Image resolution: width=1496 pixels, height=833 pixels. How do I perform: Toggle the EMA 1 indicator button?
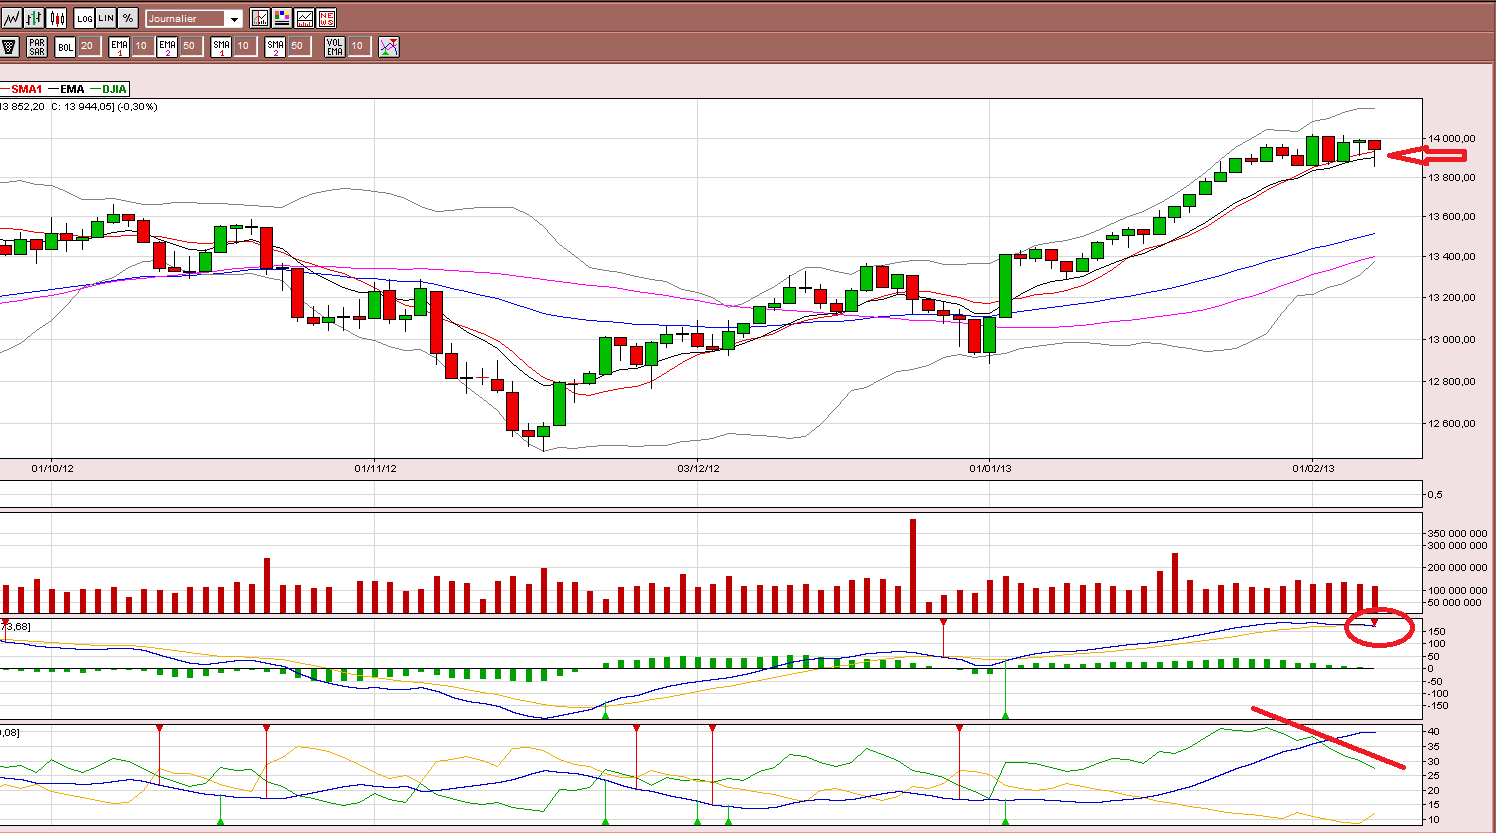tap(119, 46)
